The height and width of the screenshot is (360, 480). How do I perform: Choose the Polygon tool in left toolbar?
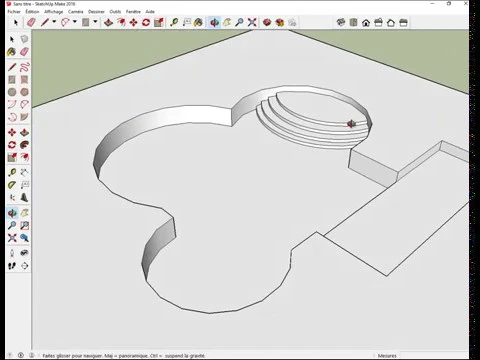pos(24,92)
